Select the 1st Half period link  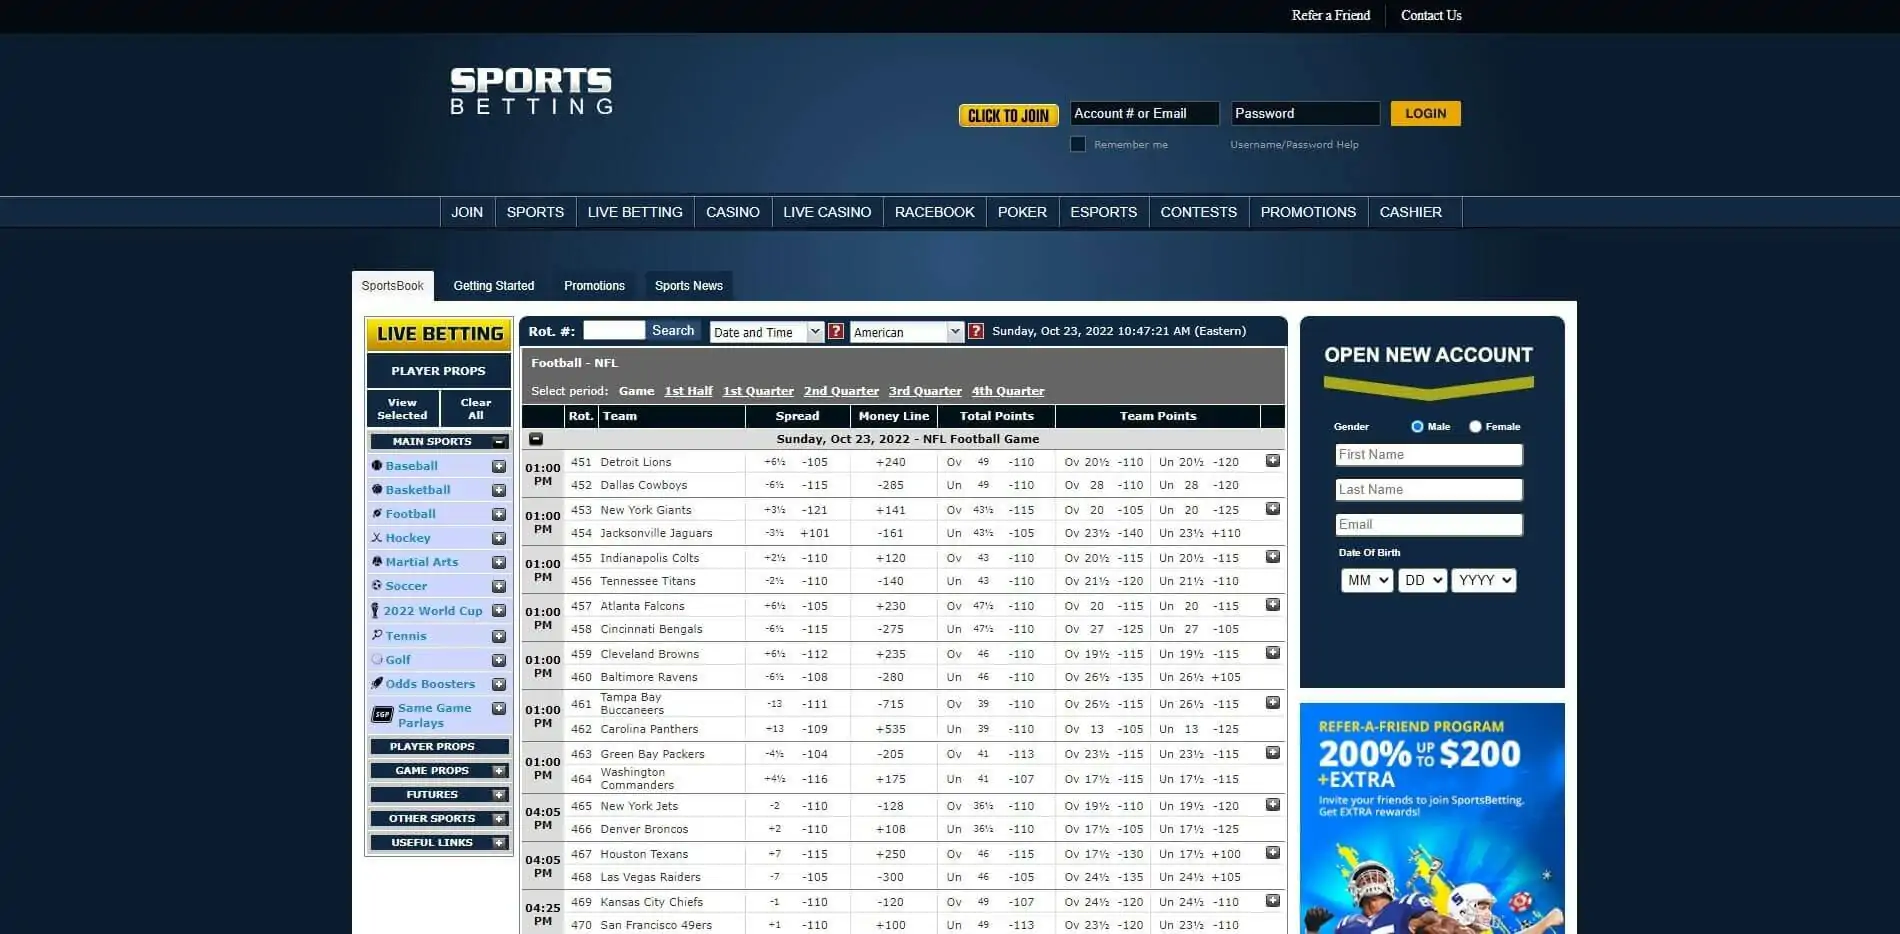(688, 391)
